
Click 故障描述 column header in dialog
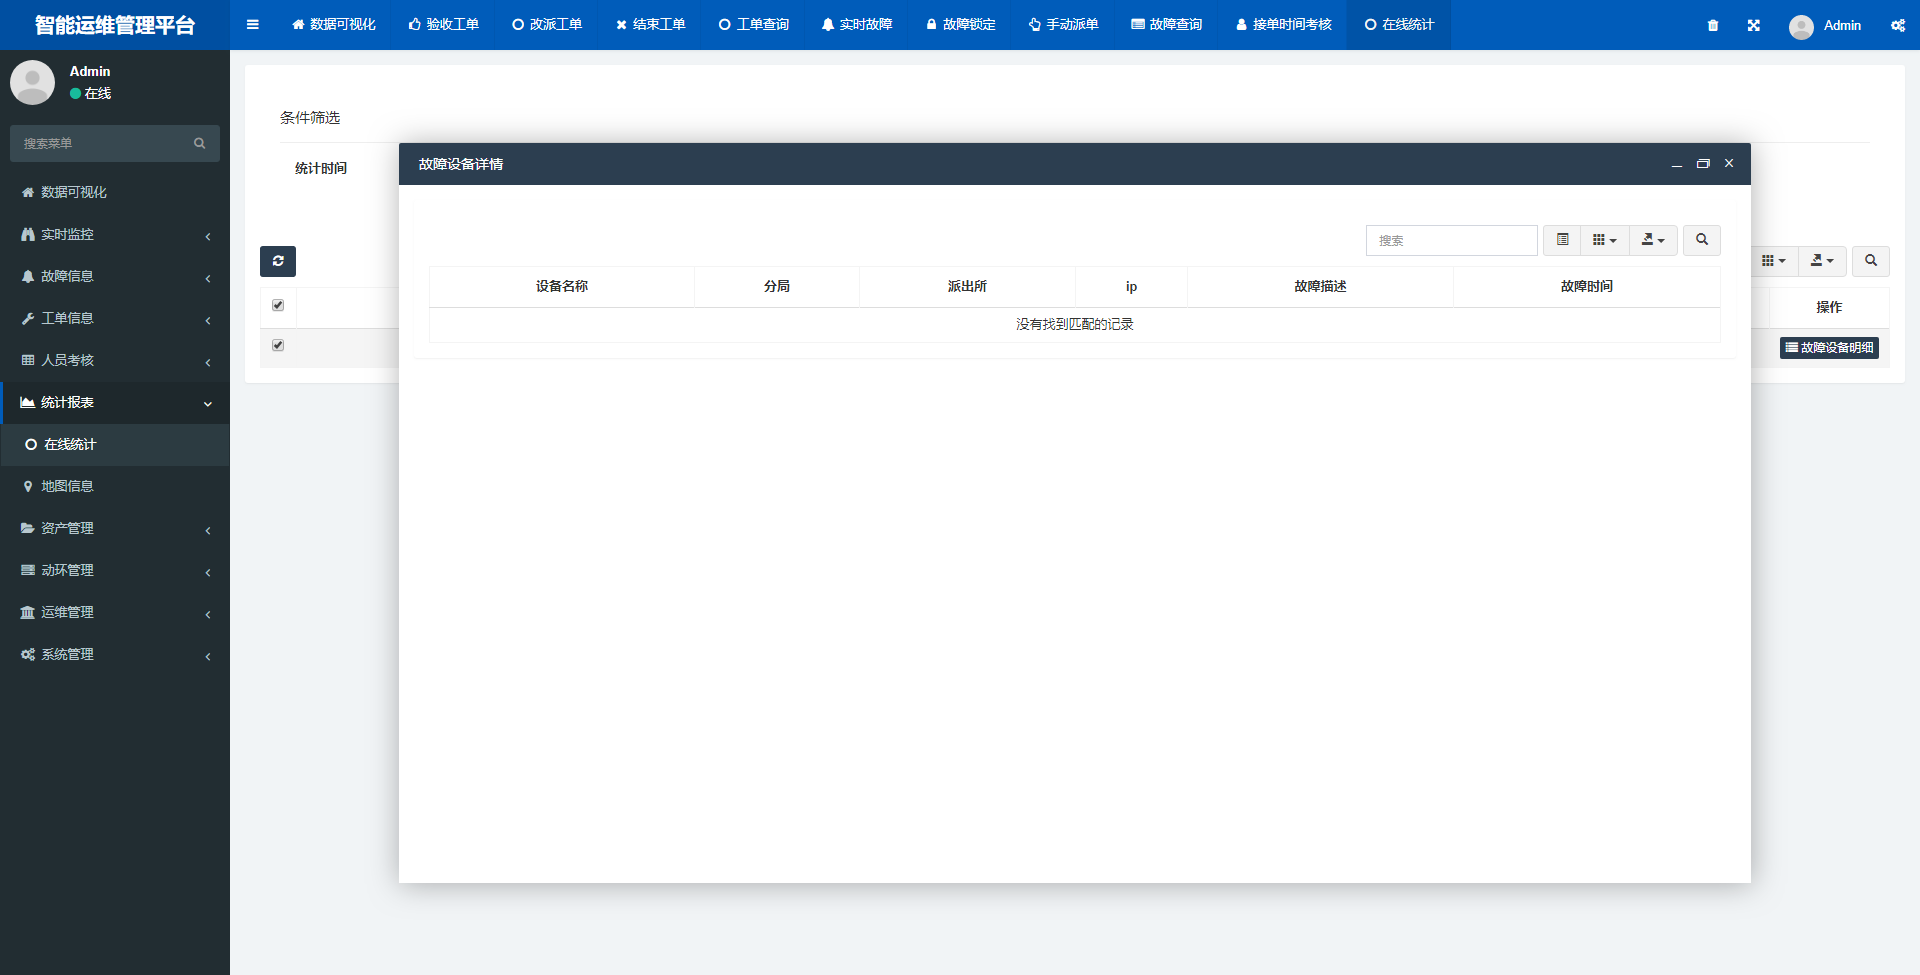[x=1320, y=287]
